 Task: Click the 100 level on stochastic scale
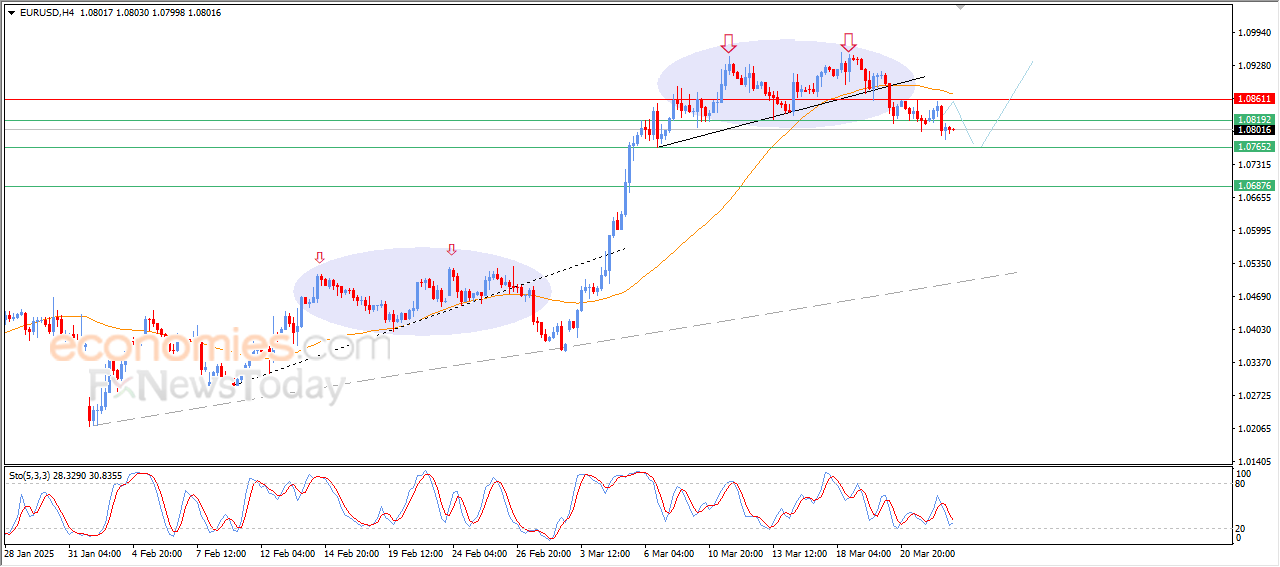(1245, 473)
